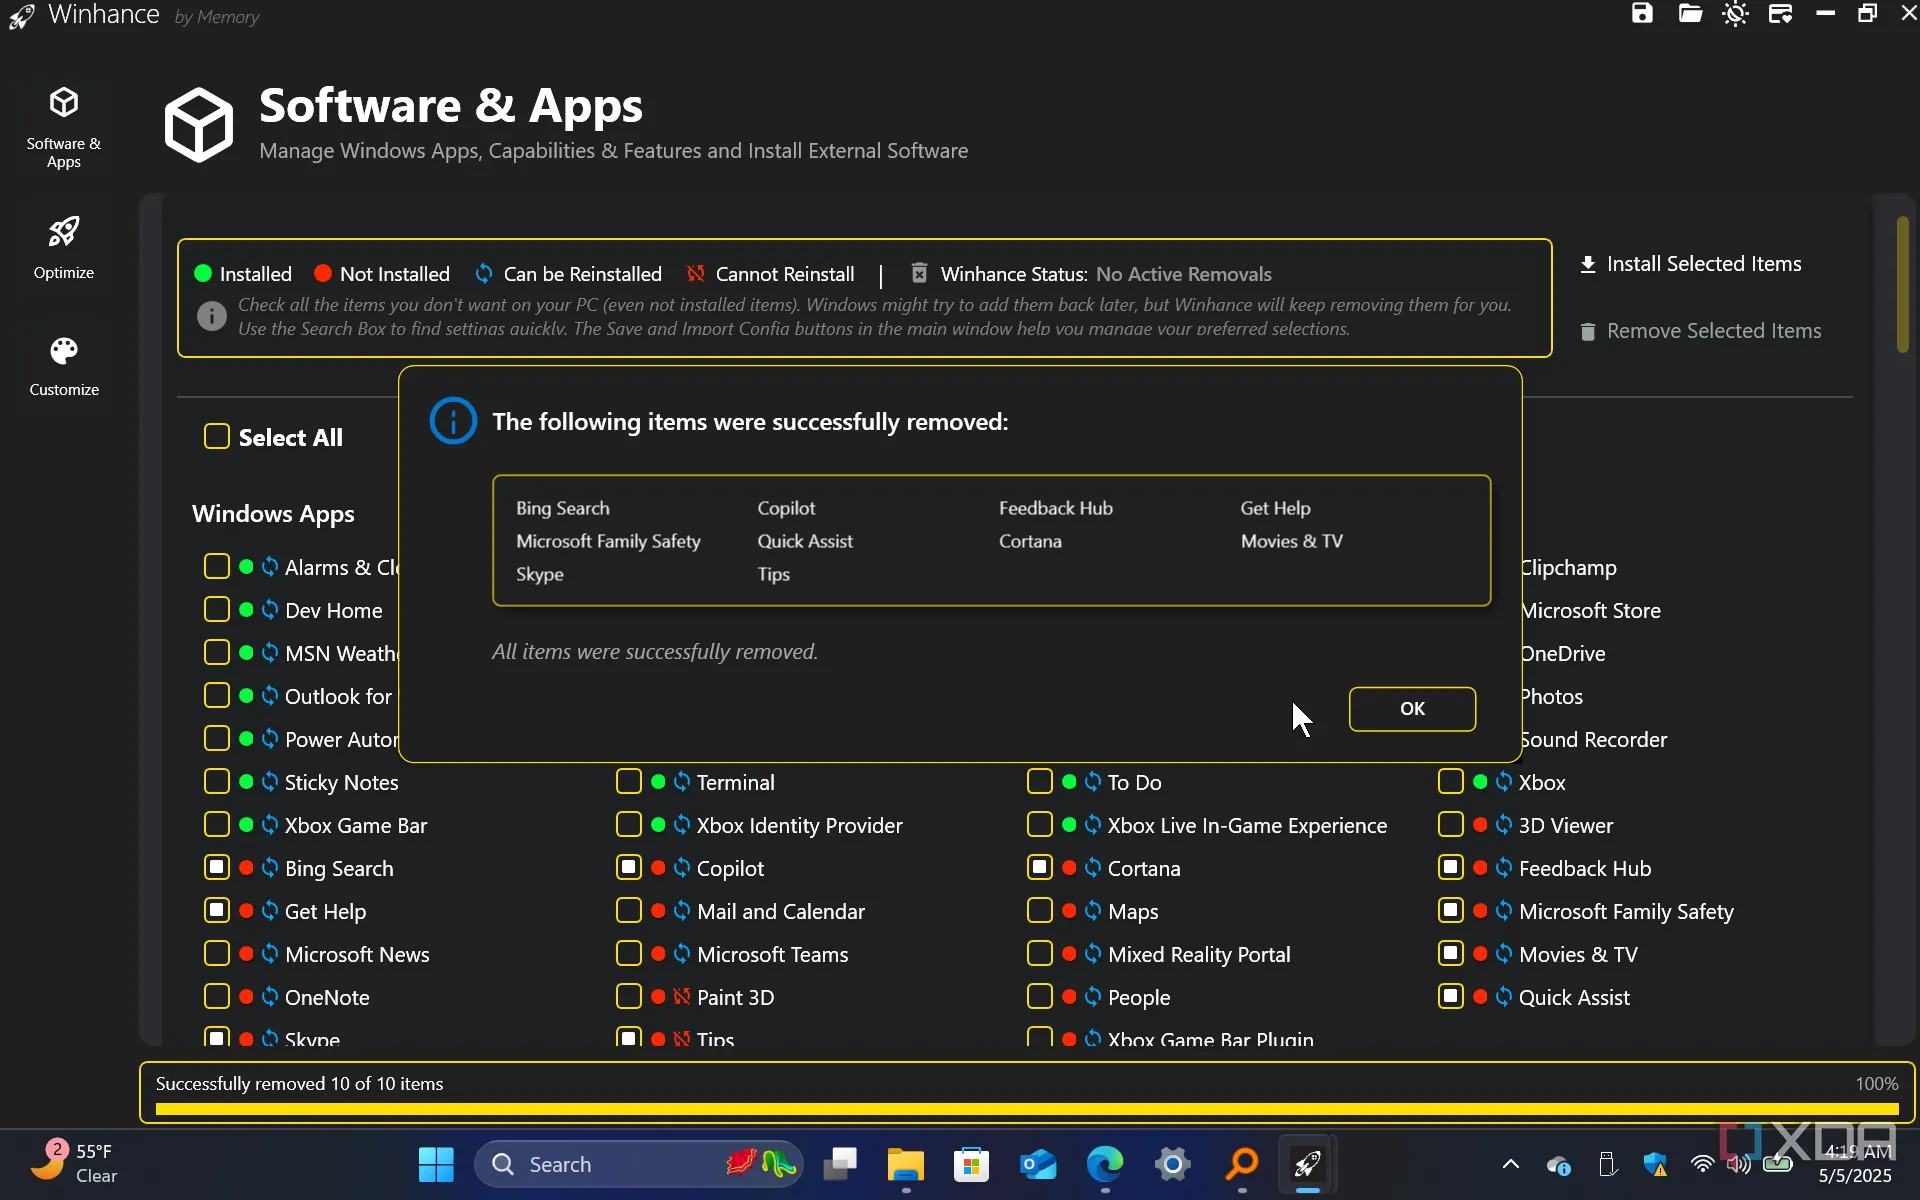
Task: Click the red status dot next to OneNote
Action: [x=246, y=997]
